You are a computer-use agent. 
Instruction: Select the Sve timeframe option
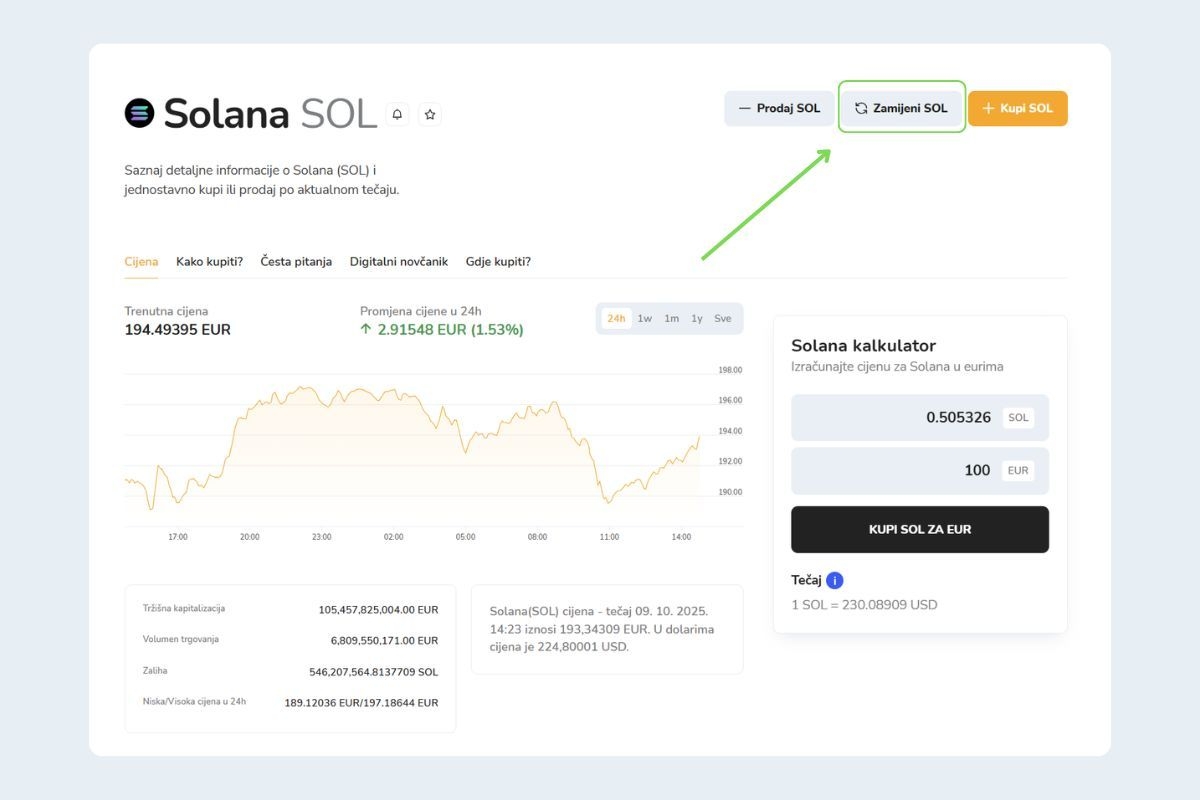pos(722,318)
